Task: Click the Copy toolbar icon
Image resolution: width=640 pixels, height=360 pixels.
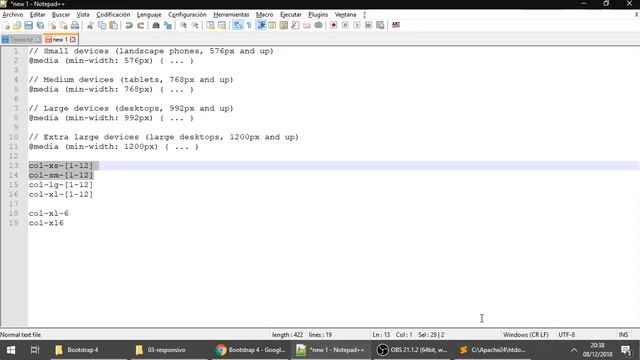Action: 102,25
